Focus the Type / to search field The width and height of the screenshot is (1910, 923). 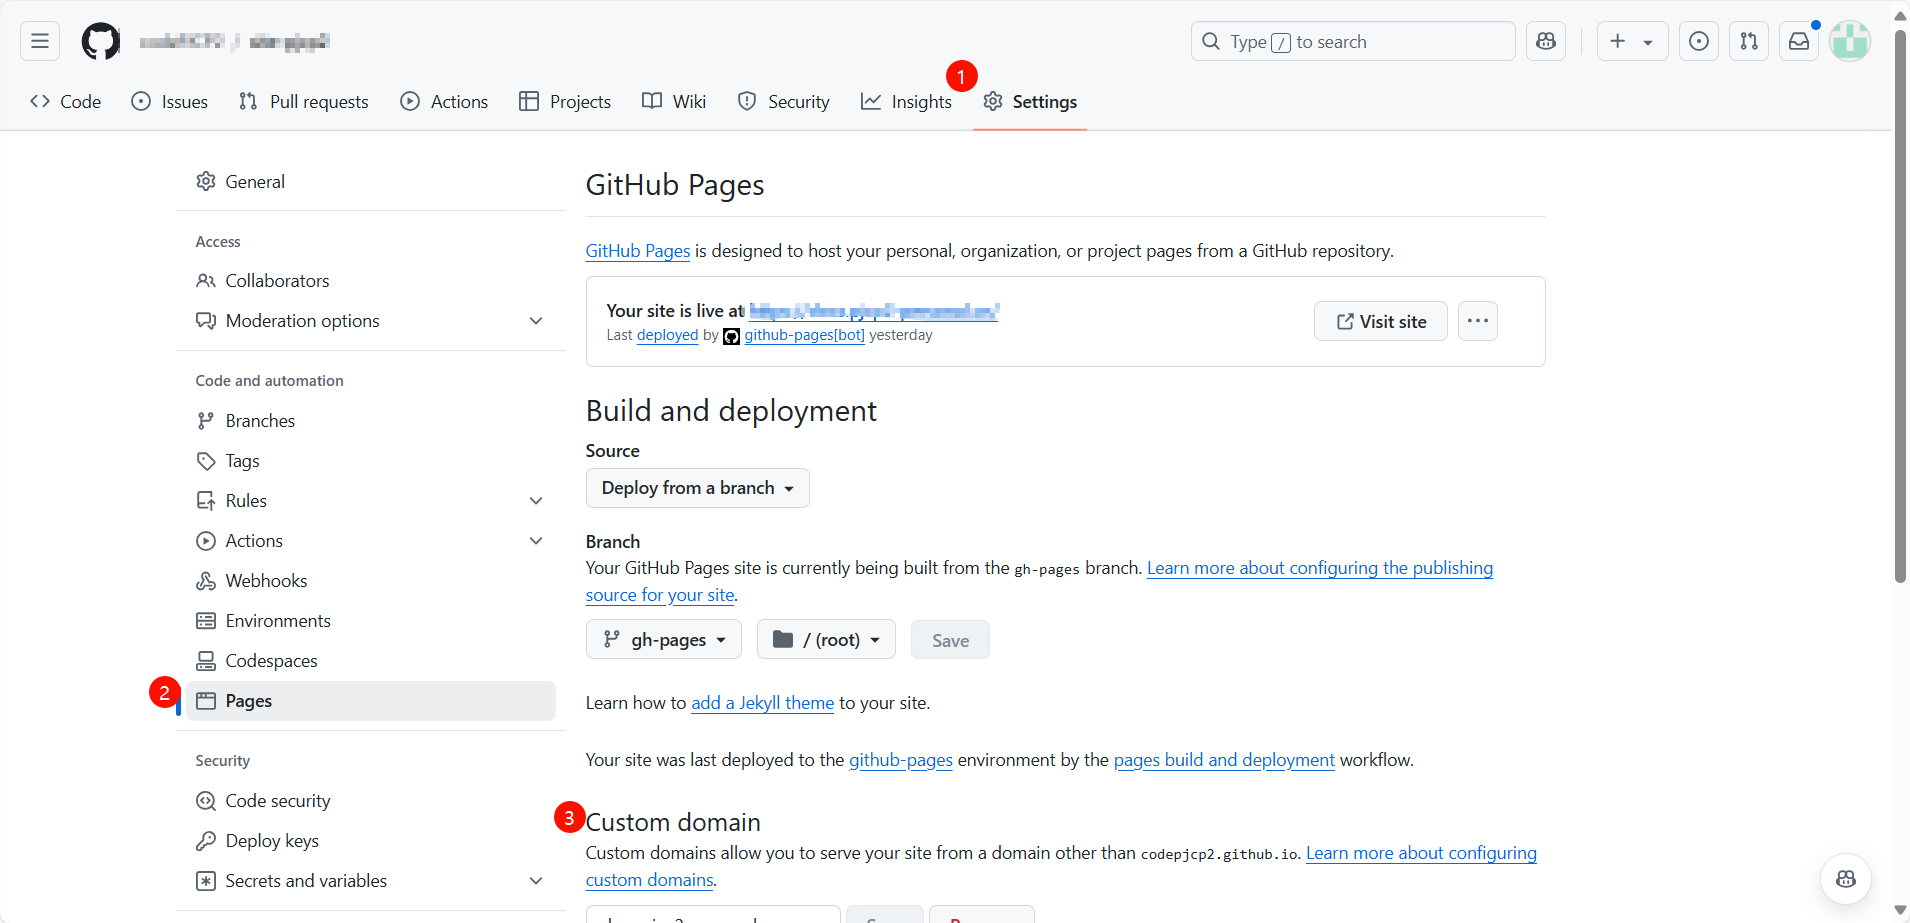(1353, 41)
